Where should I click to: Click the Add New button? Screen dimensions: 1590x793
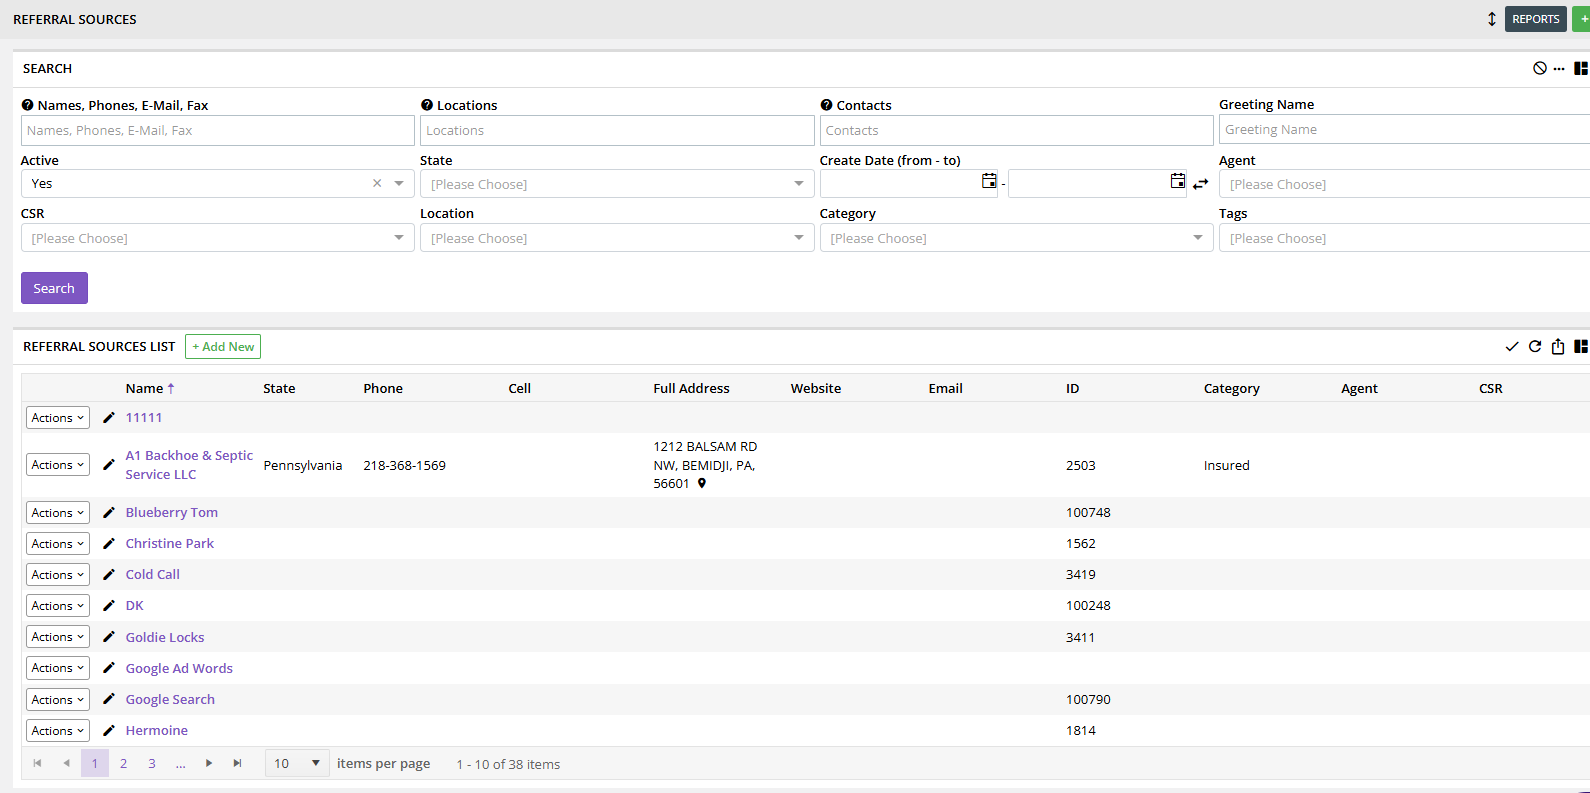pyautogui.click(x=223, y=346)
